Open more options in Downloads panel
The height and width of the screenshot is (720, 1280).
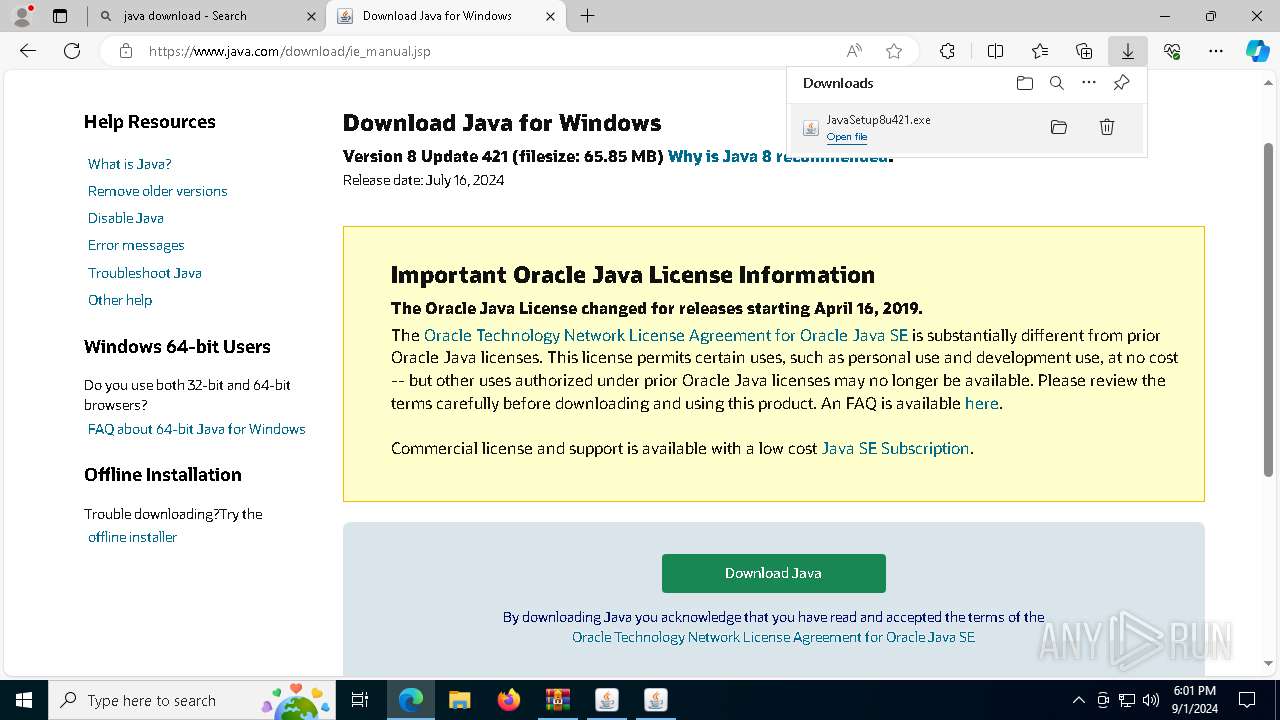pyautogui.click(x=1089, y=83)
